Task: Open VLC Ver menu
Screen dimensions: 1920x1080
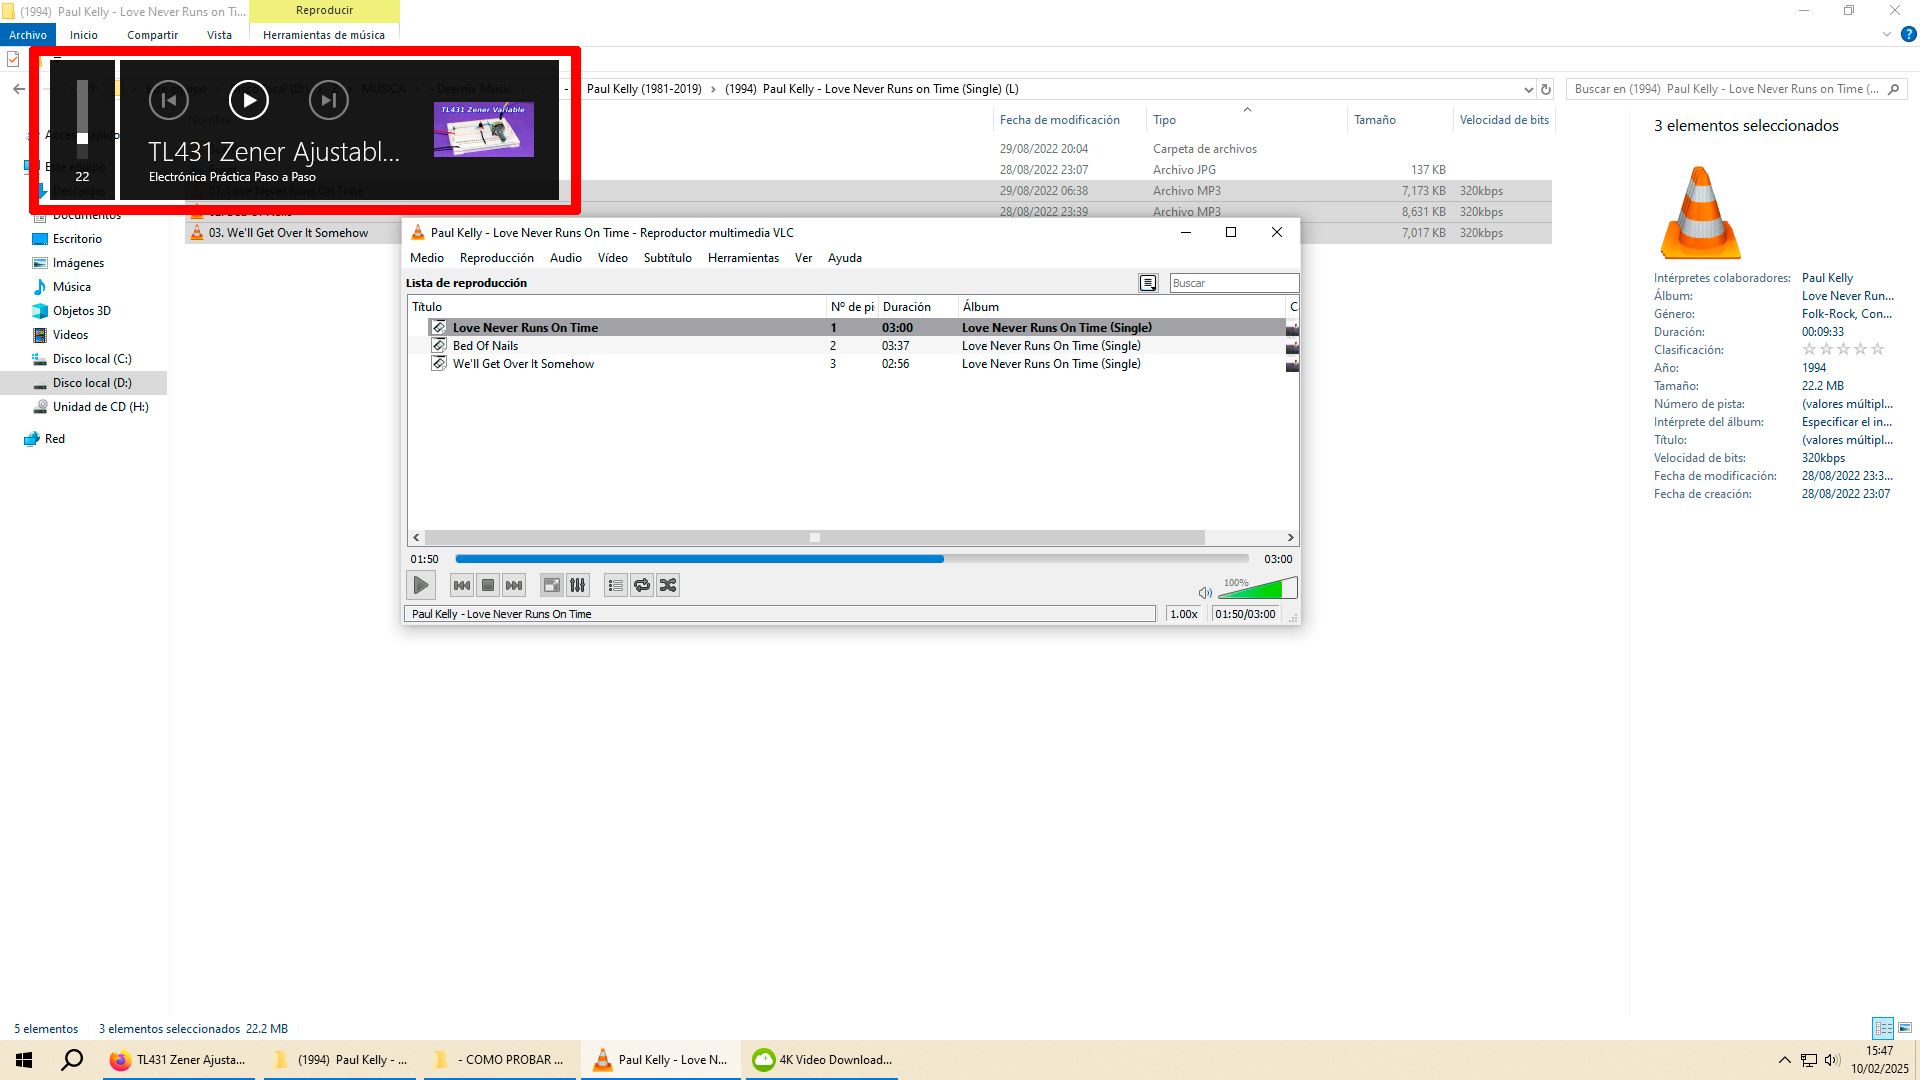Action: [803, 258]
